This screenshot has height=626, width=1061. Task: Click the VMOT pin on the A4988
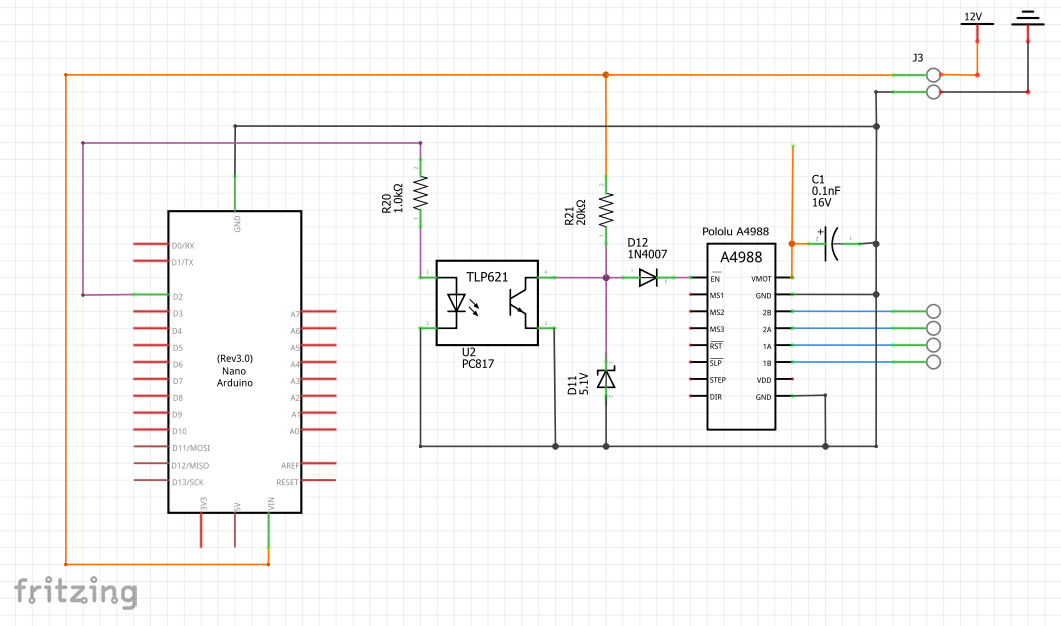tap(782, 279)
